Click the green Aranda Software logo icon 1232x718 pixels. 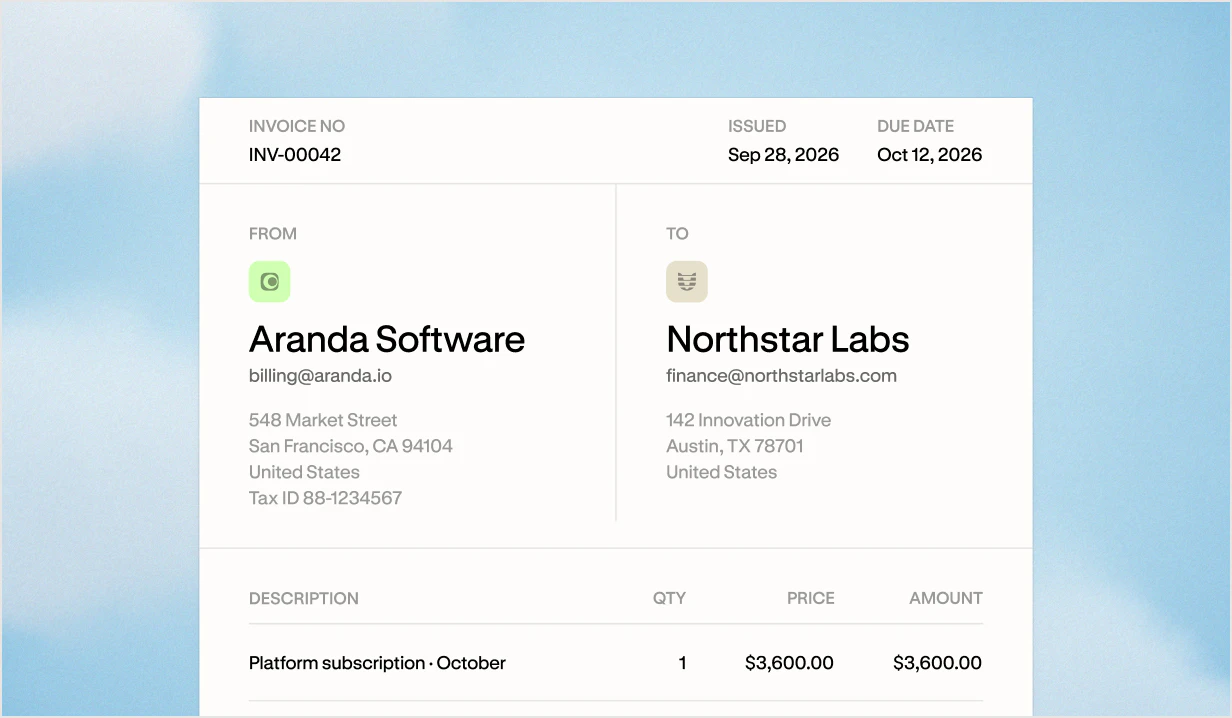[x=270, y=282]
